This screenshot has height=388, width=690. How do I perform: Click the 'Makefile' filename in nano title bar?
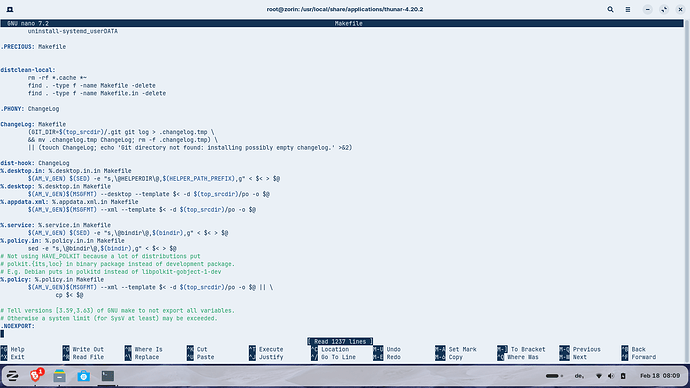pos(349,23)
